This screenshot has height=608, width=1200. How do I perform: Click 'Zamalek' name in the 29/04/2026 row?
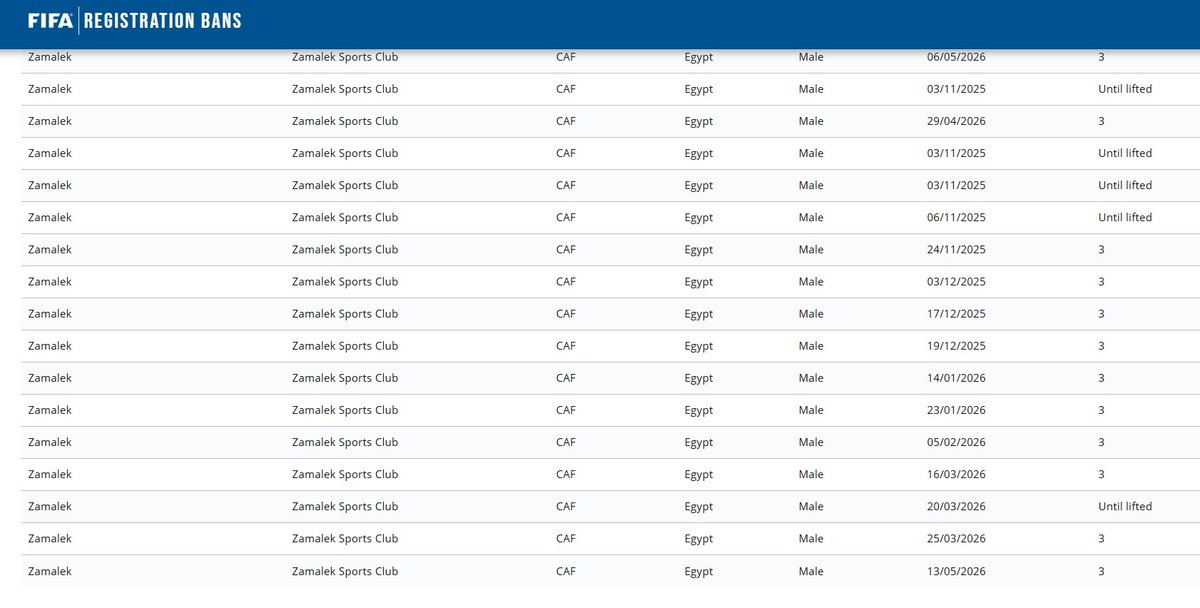[x=50, y=121]
